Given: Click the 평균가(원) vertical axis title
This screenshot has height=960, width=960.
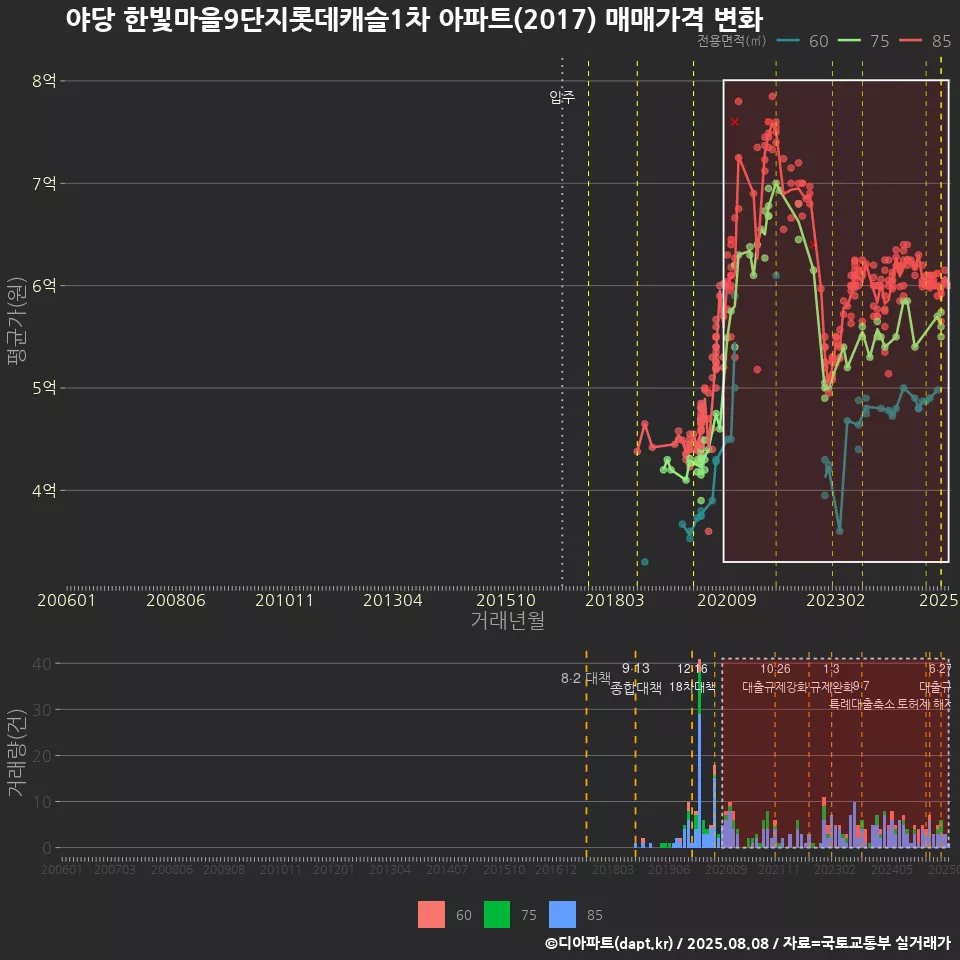Looking at the screenshot, I should pyautogui.click(x=17, y=321).
